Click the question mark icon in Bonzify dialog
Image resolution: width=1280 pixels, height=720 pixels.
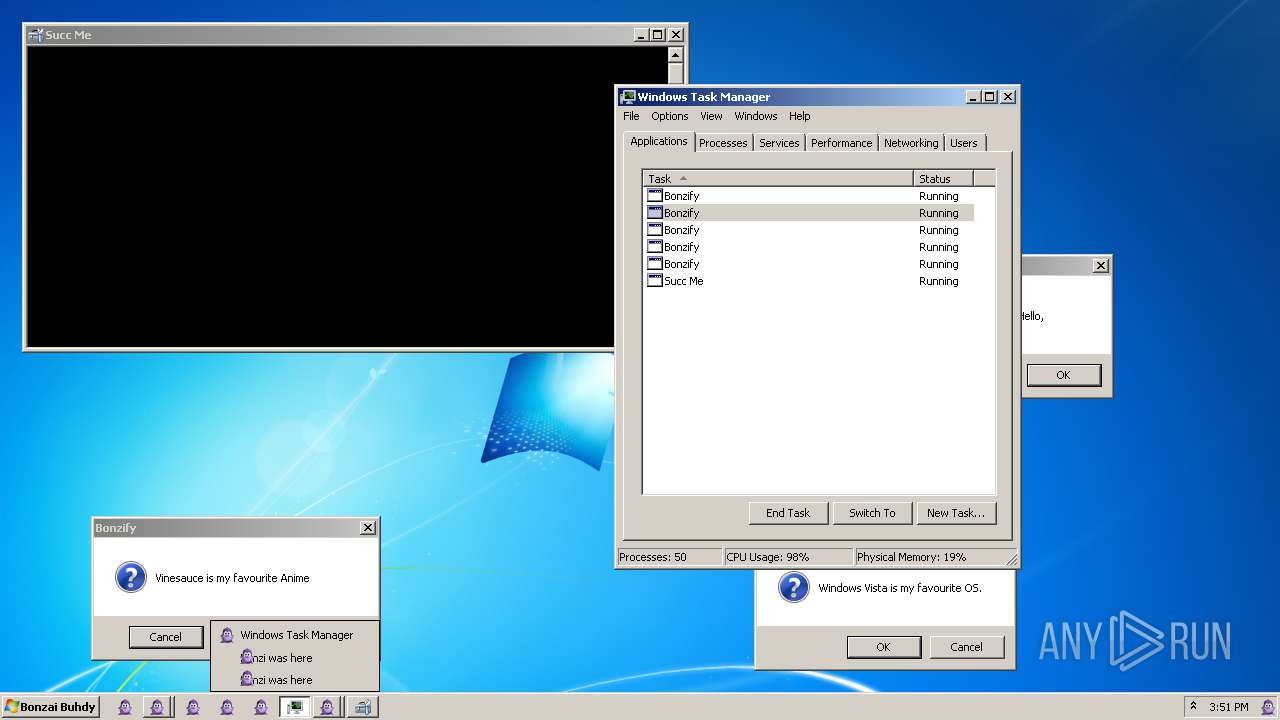pos(131,577)
